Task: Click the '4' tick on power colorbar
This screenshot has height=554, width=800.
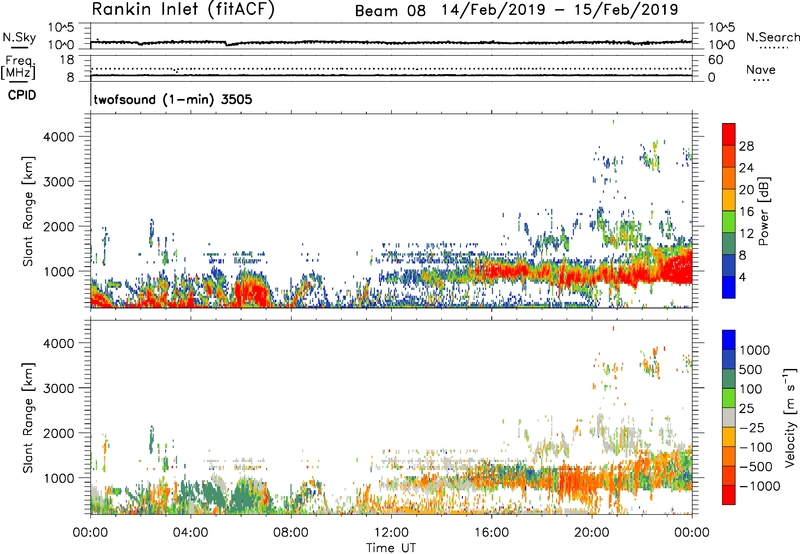Action: tap(743, 278)
